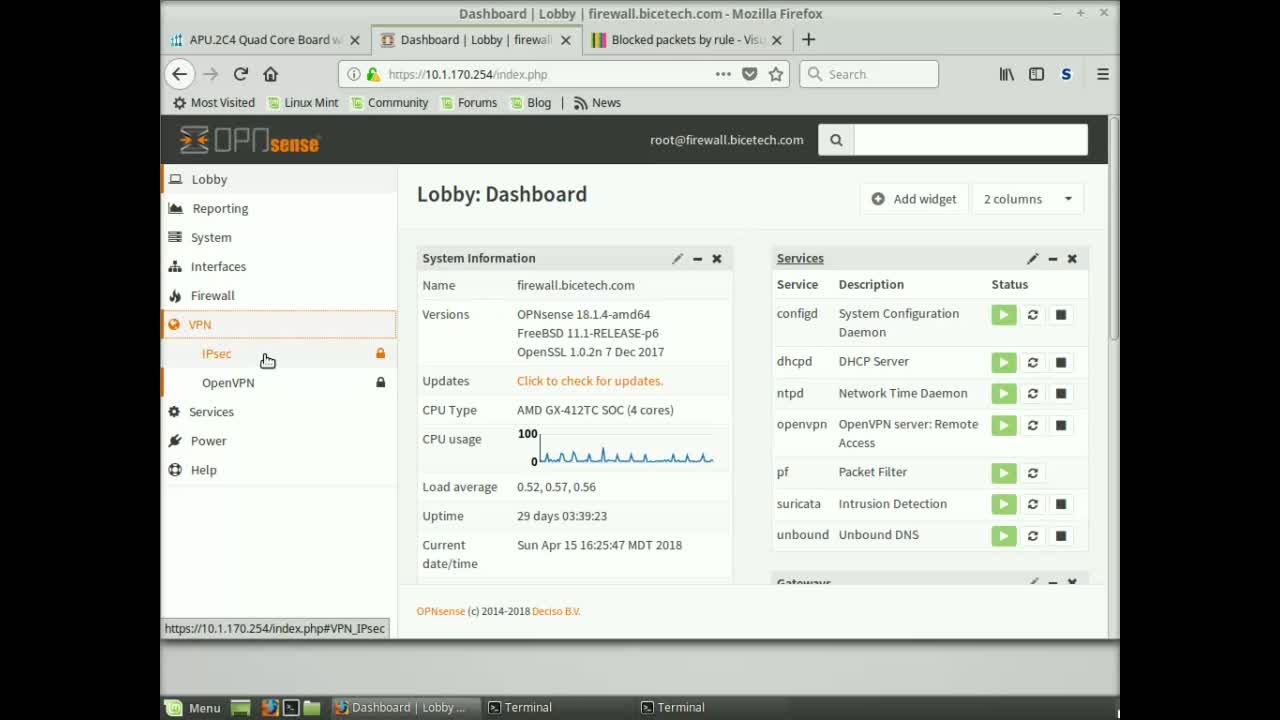1280x720 pixels.
Task: Start the unbound DNS service
Action: 1003,536
